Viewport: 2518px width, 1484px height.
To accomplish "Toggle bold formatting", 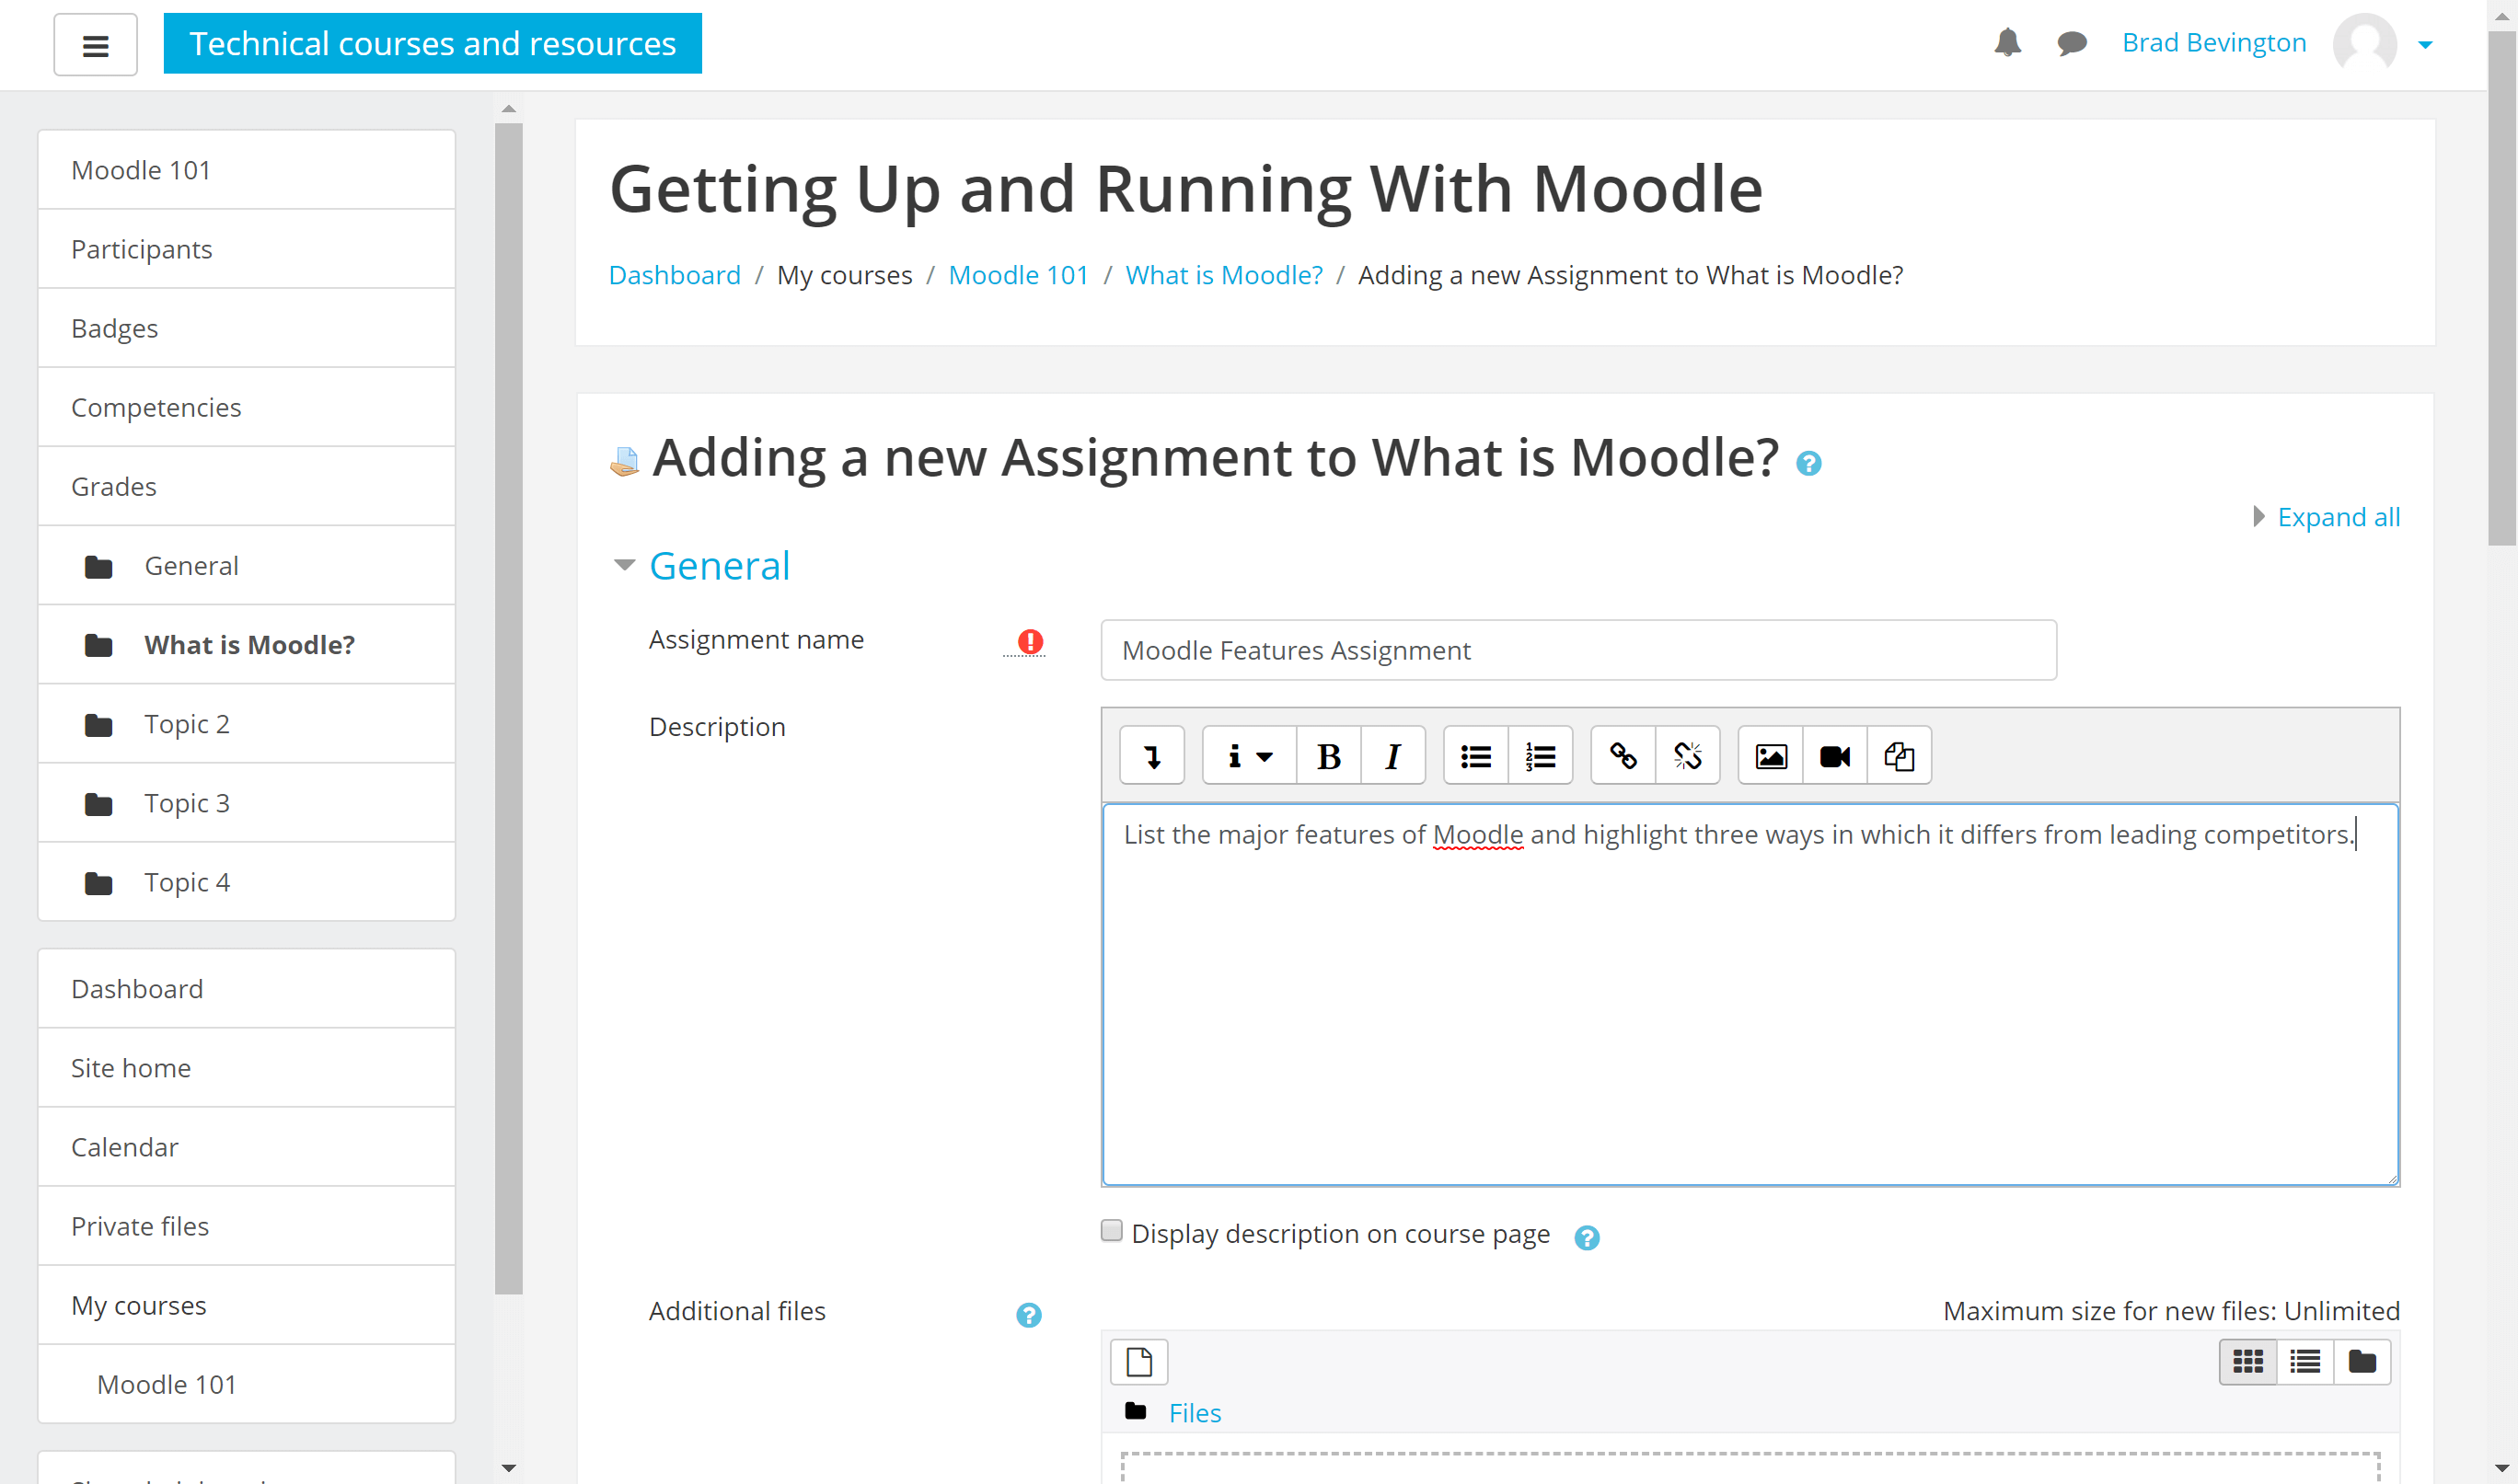I will (1328, 756).
